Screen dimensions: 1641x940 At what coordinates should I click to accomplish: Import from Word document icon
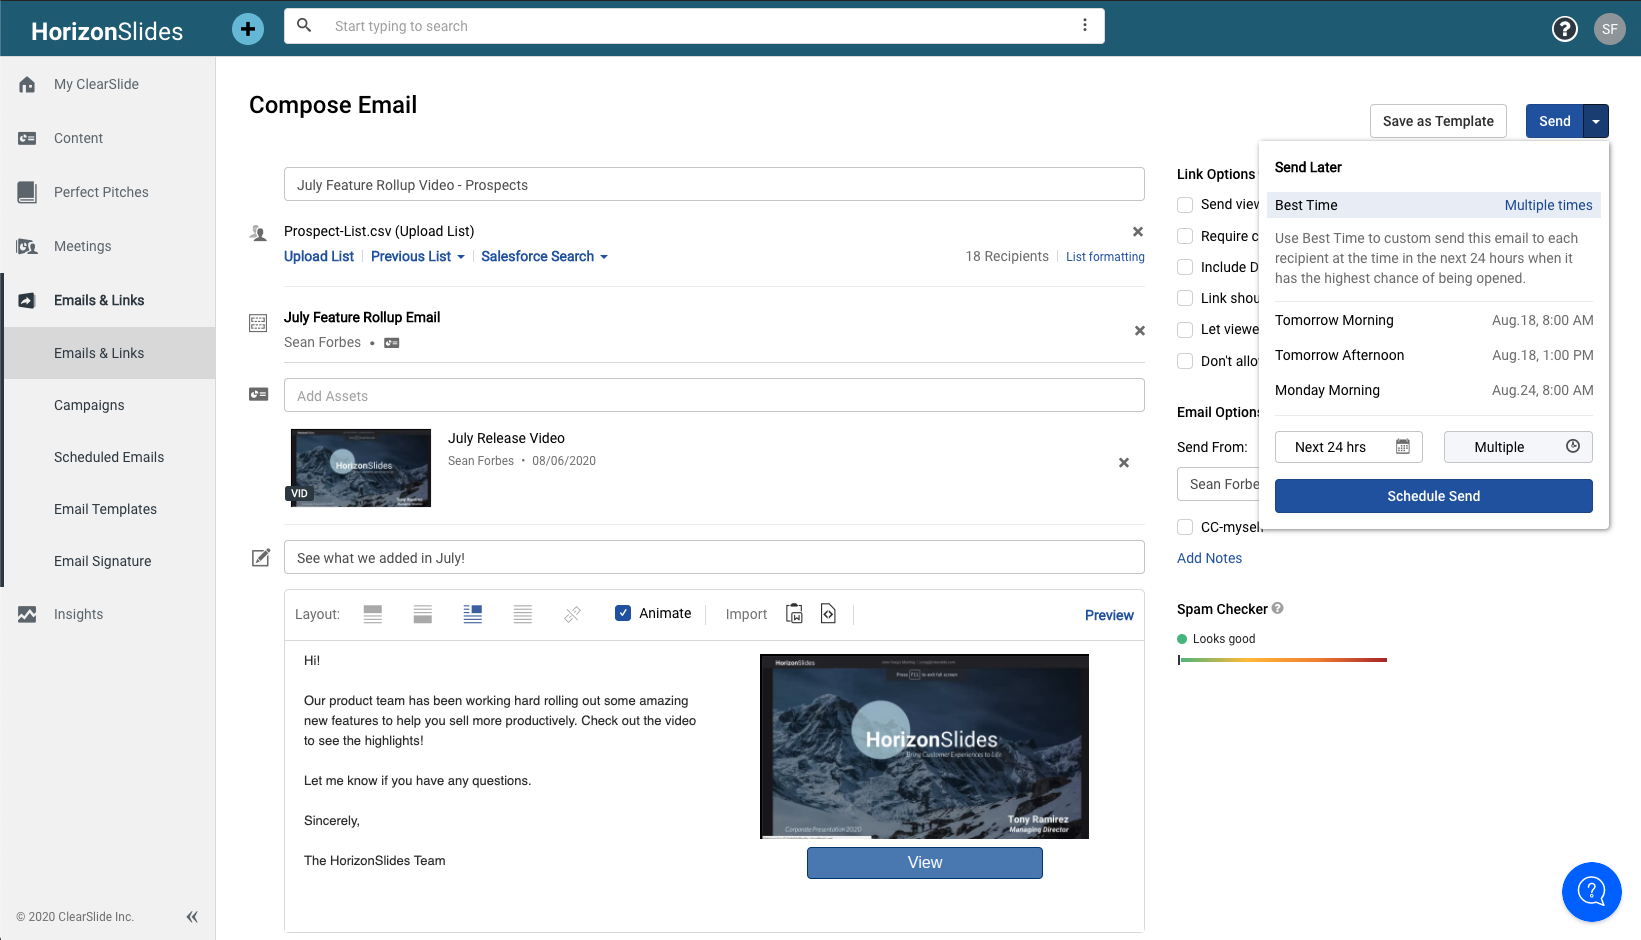[794, 614]
